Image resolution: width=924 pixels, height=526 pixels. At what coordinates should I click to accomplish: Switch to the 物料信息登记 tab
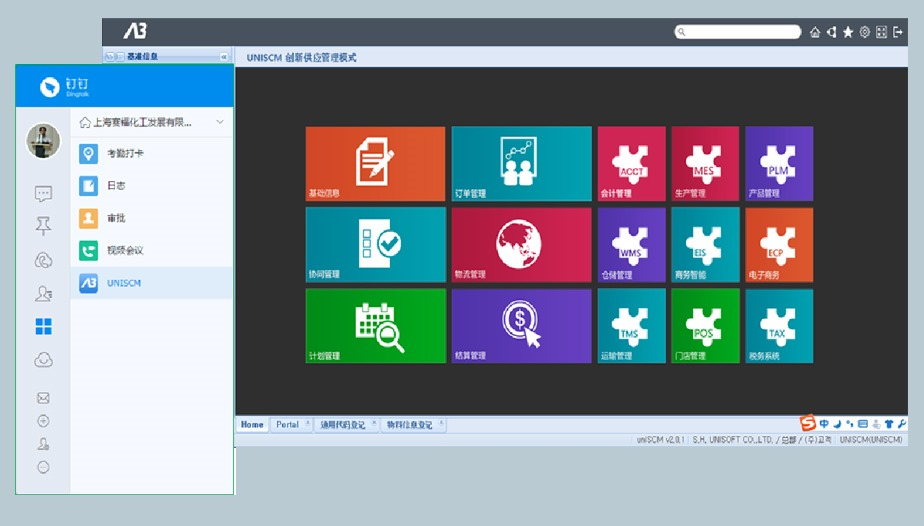pyautogui.click(x=413, y=425)
